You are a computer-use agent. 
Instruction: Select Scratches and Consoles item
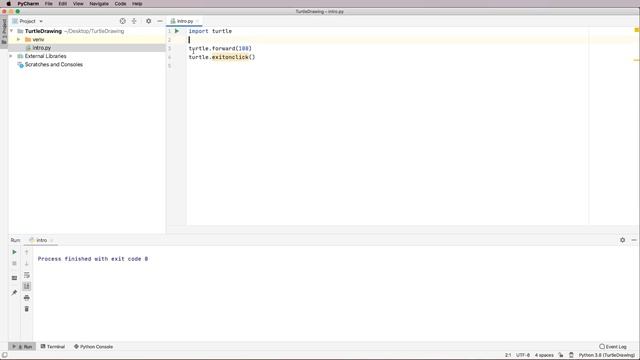pos(53,64)
